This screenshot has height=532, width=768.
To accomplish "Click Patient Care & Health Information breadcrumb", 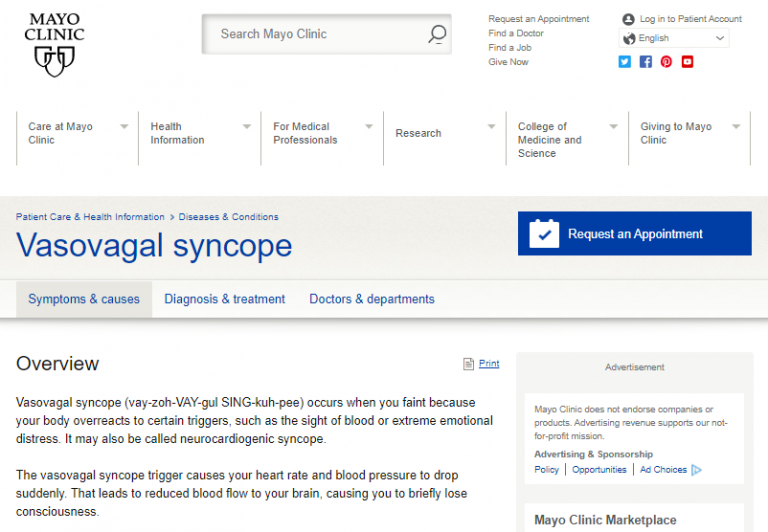I will point(90,217).
